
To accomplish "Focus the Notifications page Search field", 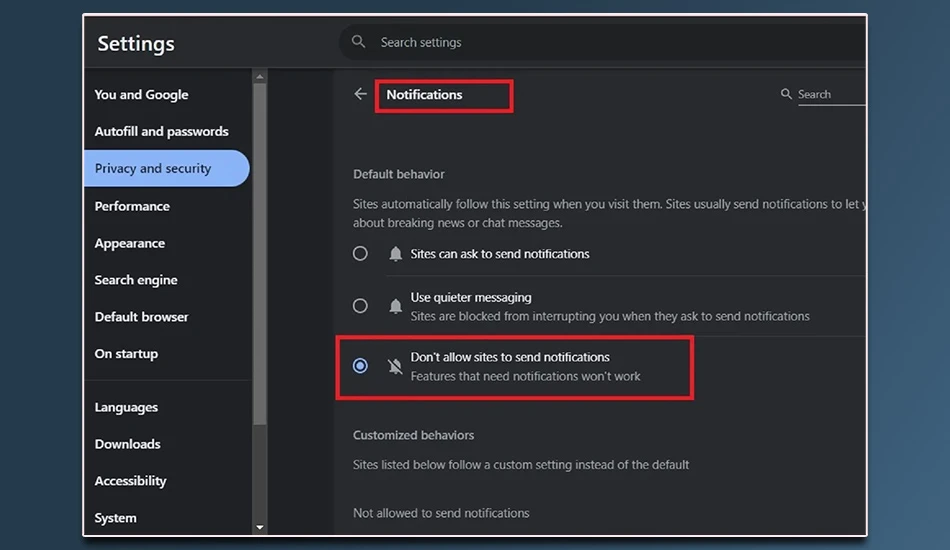I will [x=831, y=94].
